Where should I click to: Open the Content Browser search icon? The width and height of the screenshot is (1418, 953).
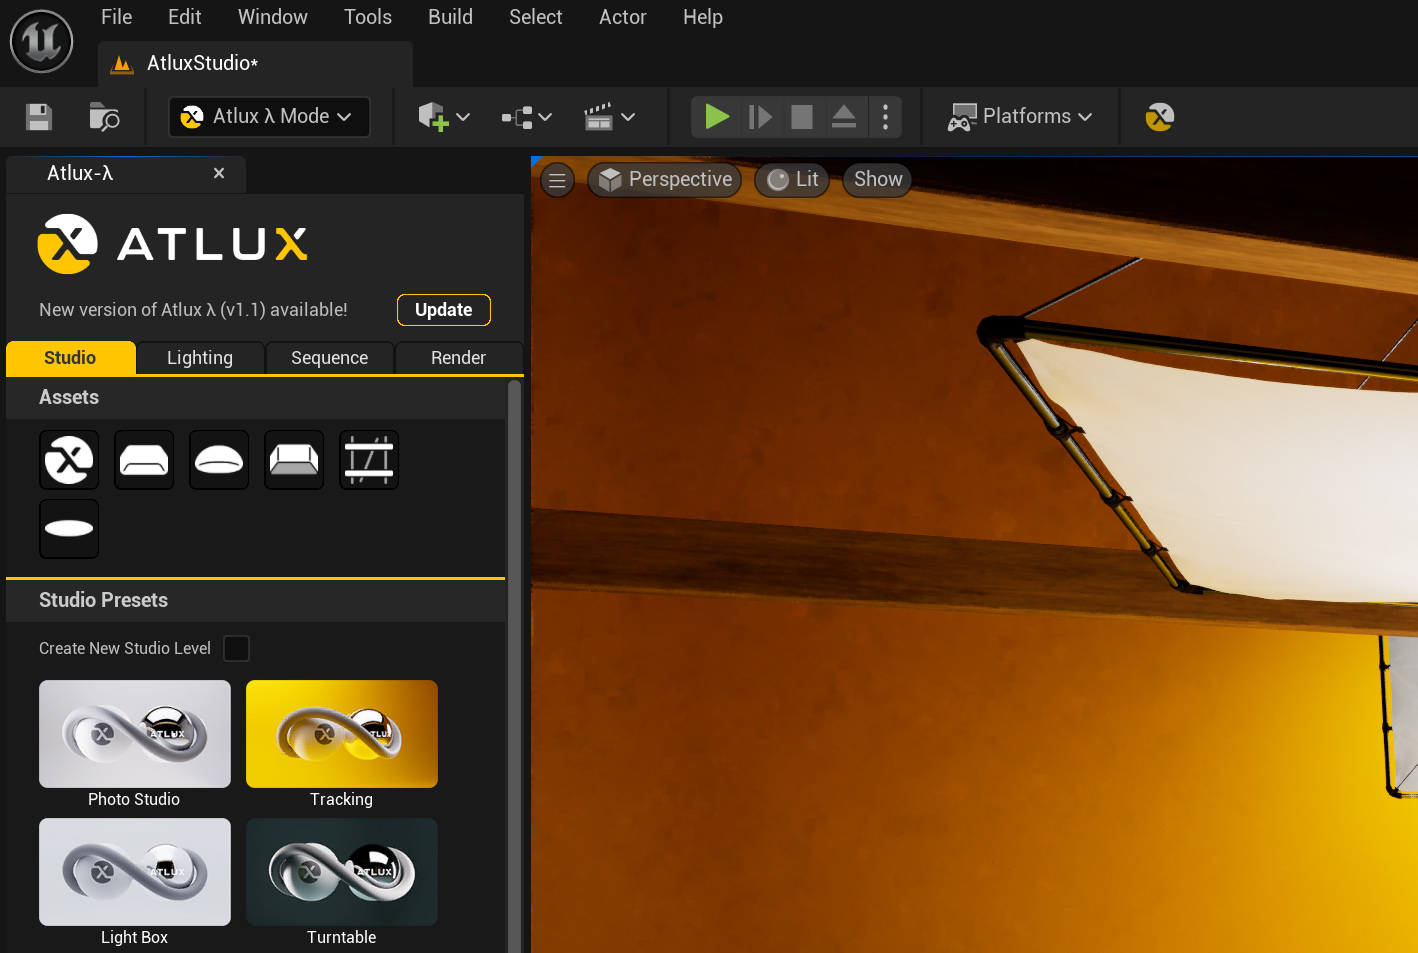[x=104, y=117]
